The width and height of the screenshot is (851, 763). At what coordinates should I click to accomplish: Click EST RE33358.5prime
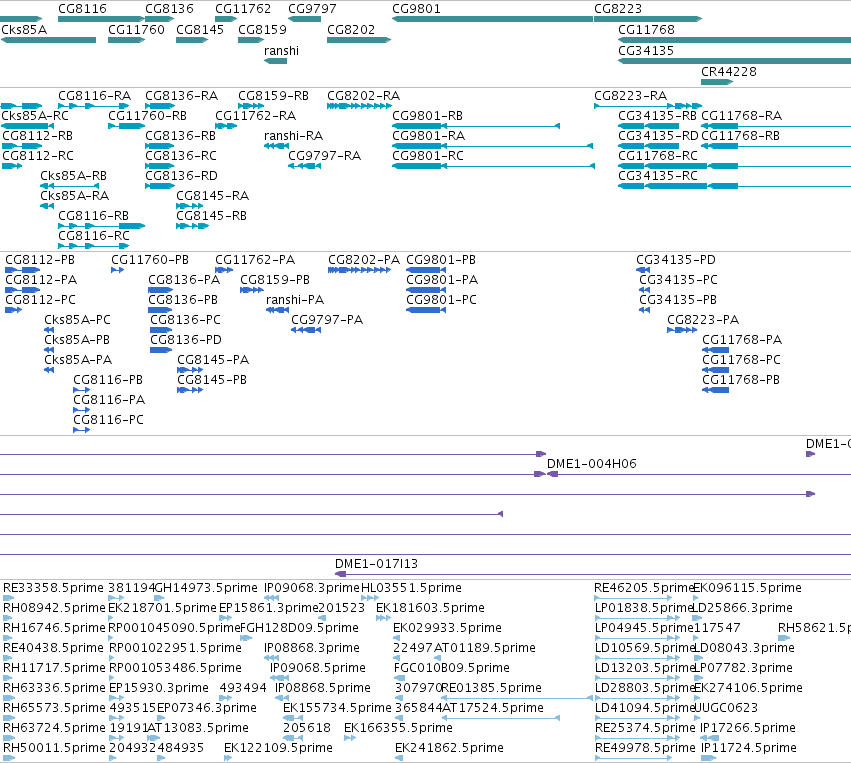pyautogui.click(x=53, y=588)
